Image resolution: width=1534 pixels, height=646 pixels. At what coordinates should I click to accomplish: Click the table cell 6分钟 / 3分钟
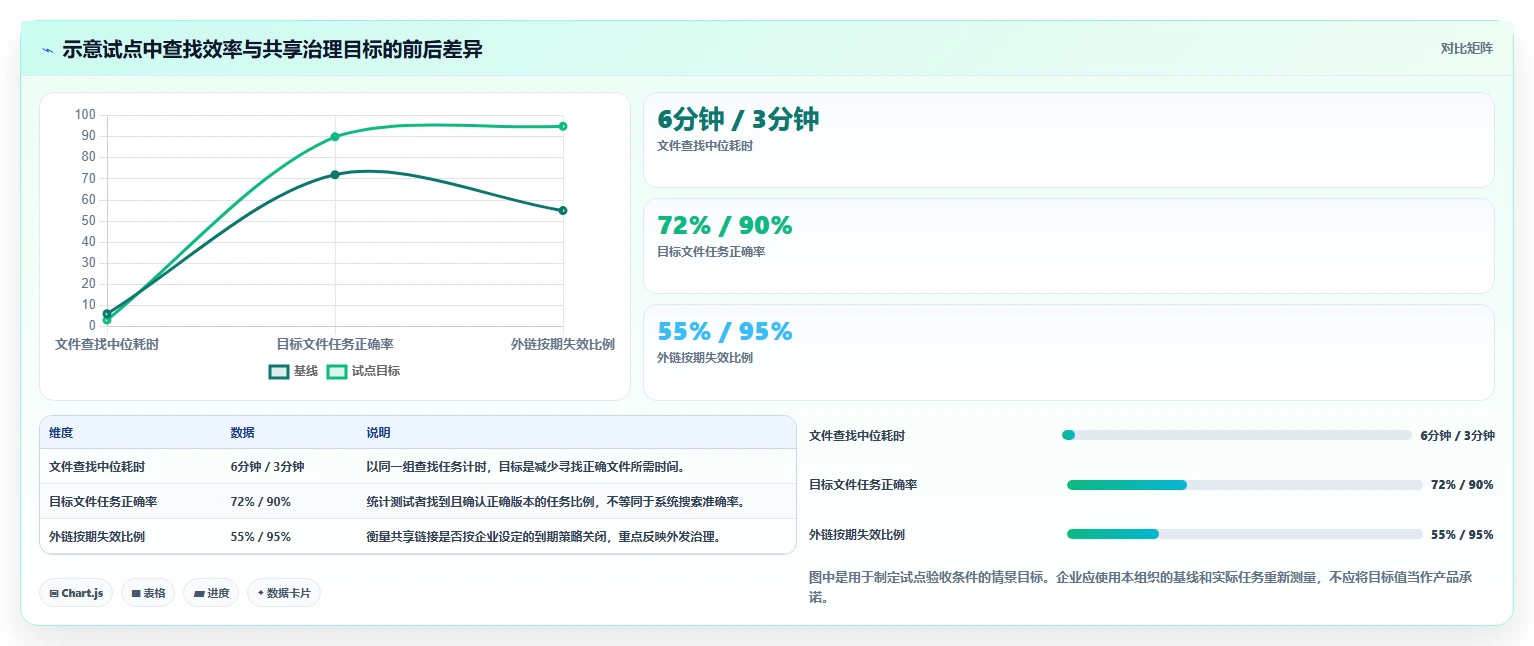click(267, 467)
